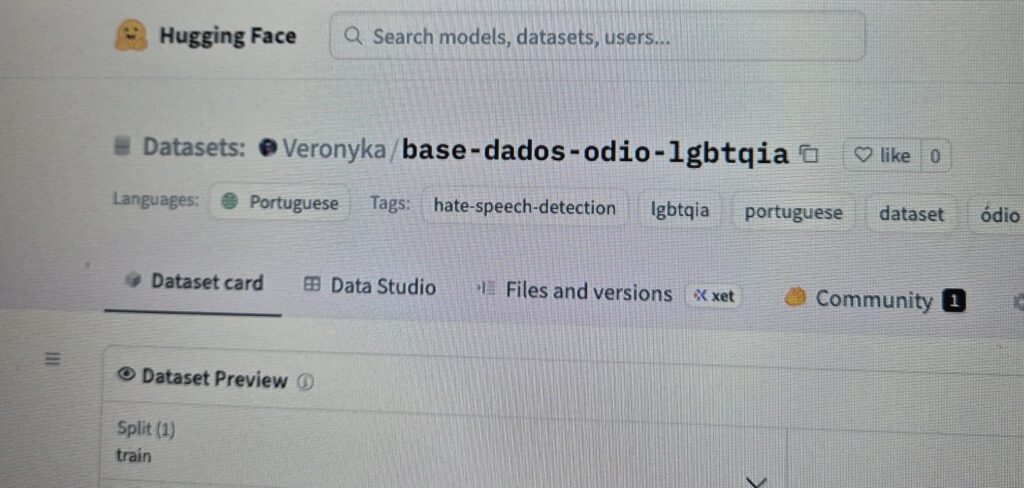Click the hate-speech-detection tag
Image resolution: width=1024 pixels, height=488 pixels.
(x=524, y=208)
